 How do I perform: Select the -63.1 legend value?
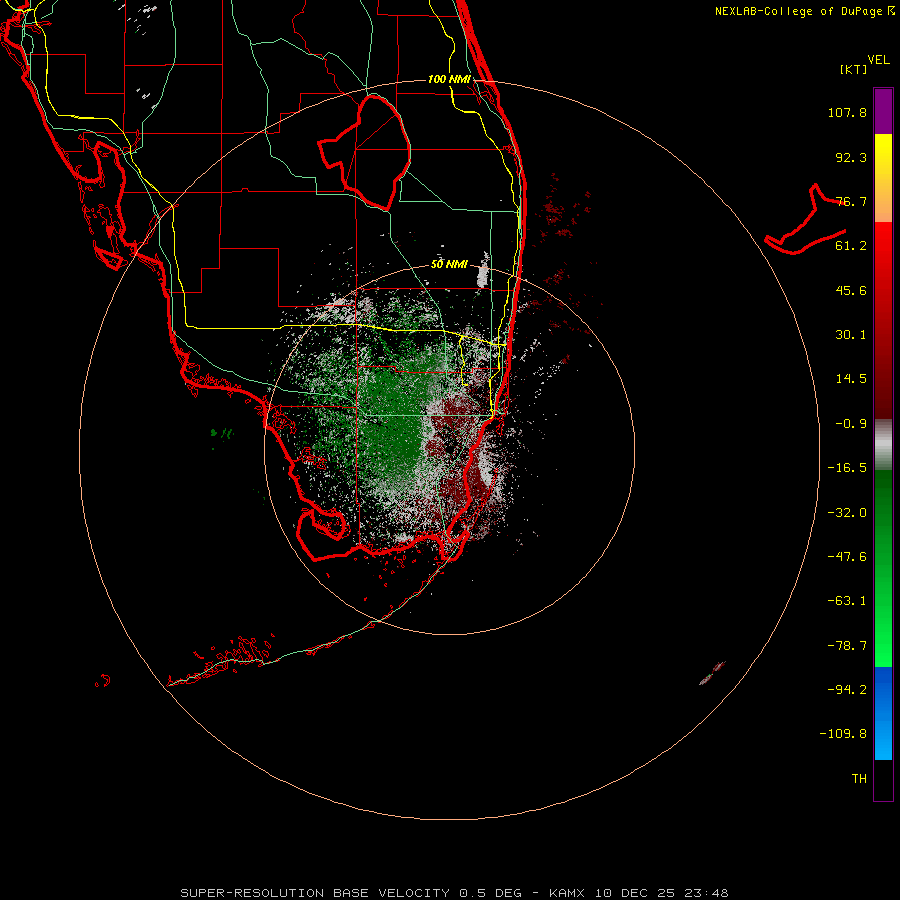(x=847, y=601)
